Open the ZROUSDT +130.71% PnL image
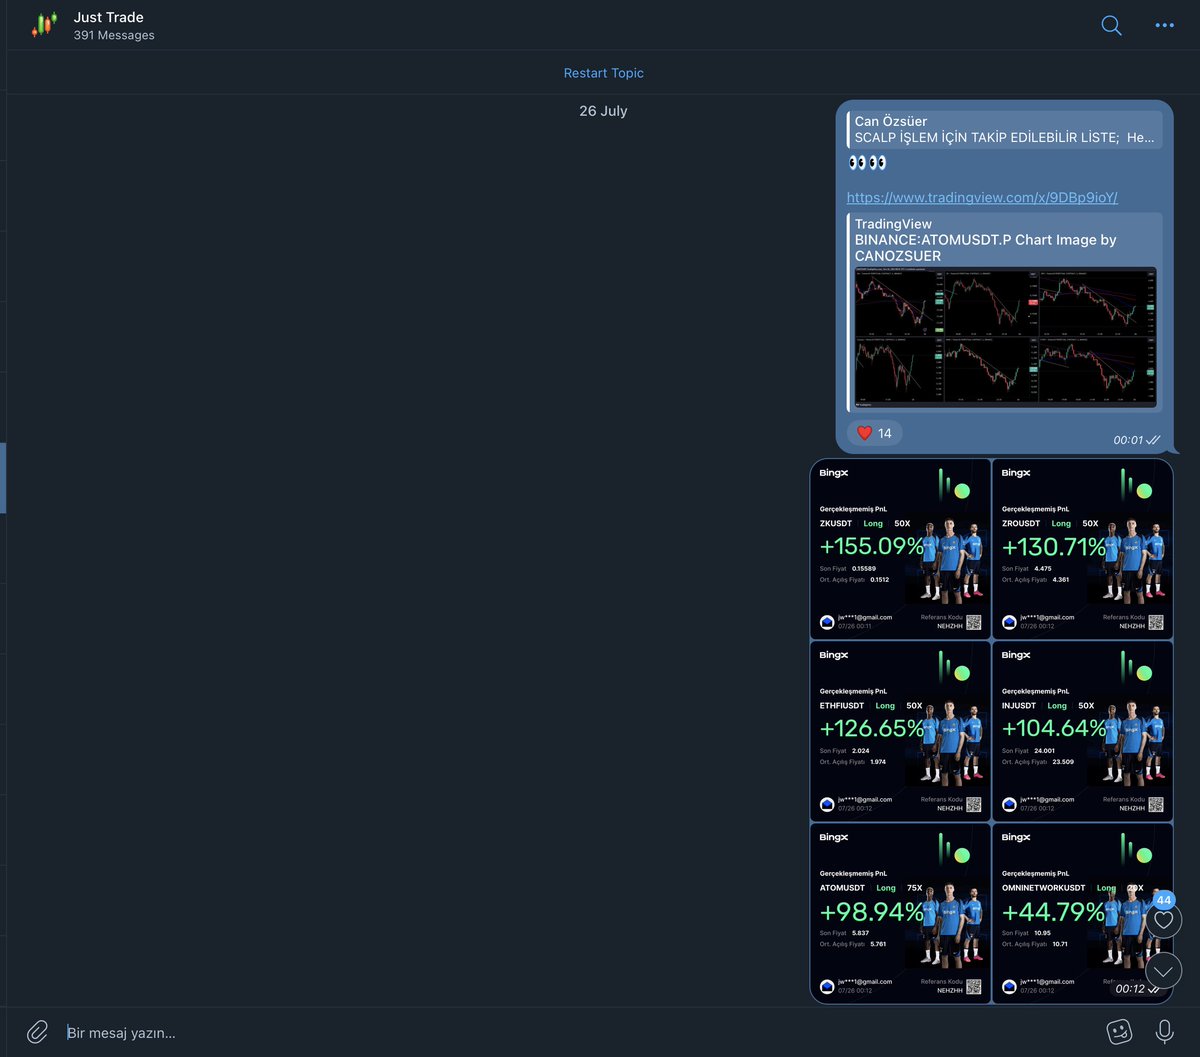This screenshot has height=1057, width=1200. (1082, 549)
